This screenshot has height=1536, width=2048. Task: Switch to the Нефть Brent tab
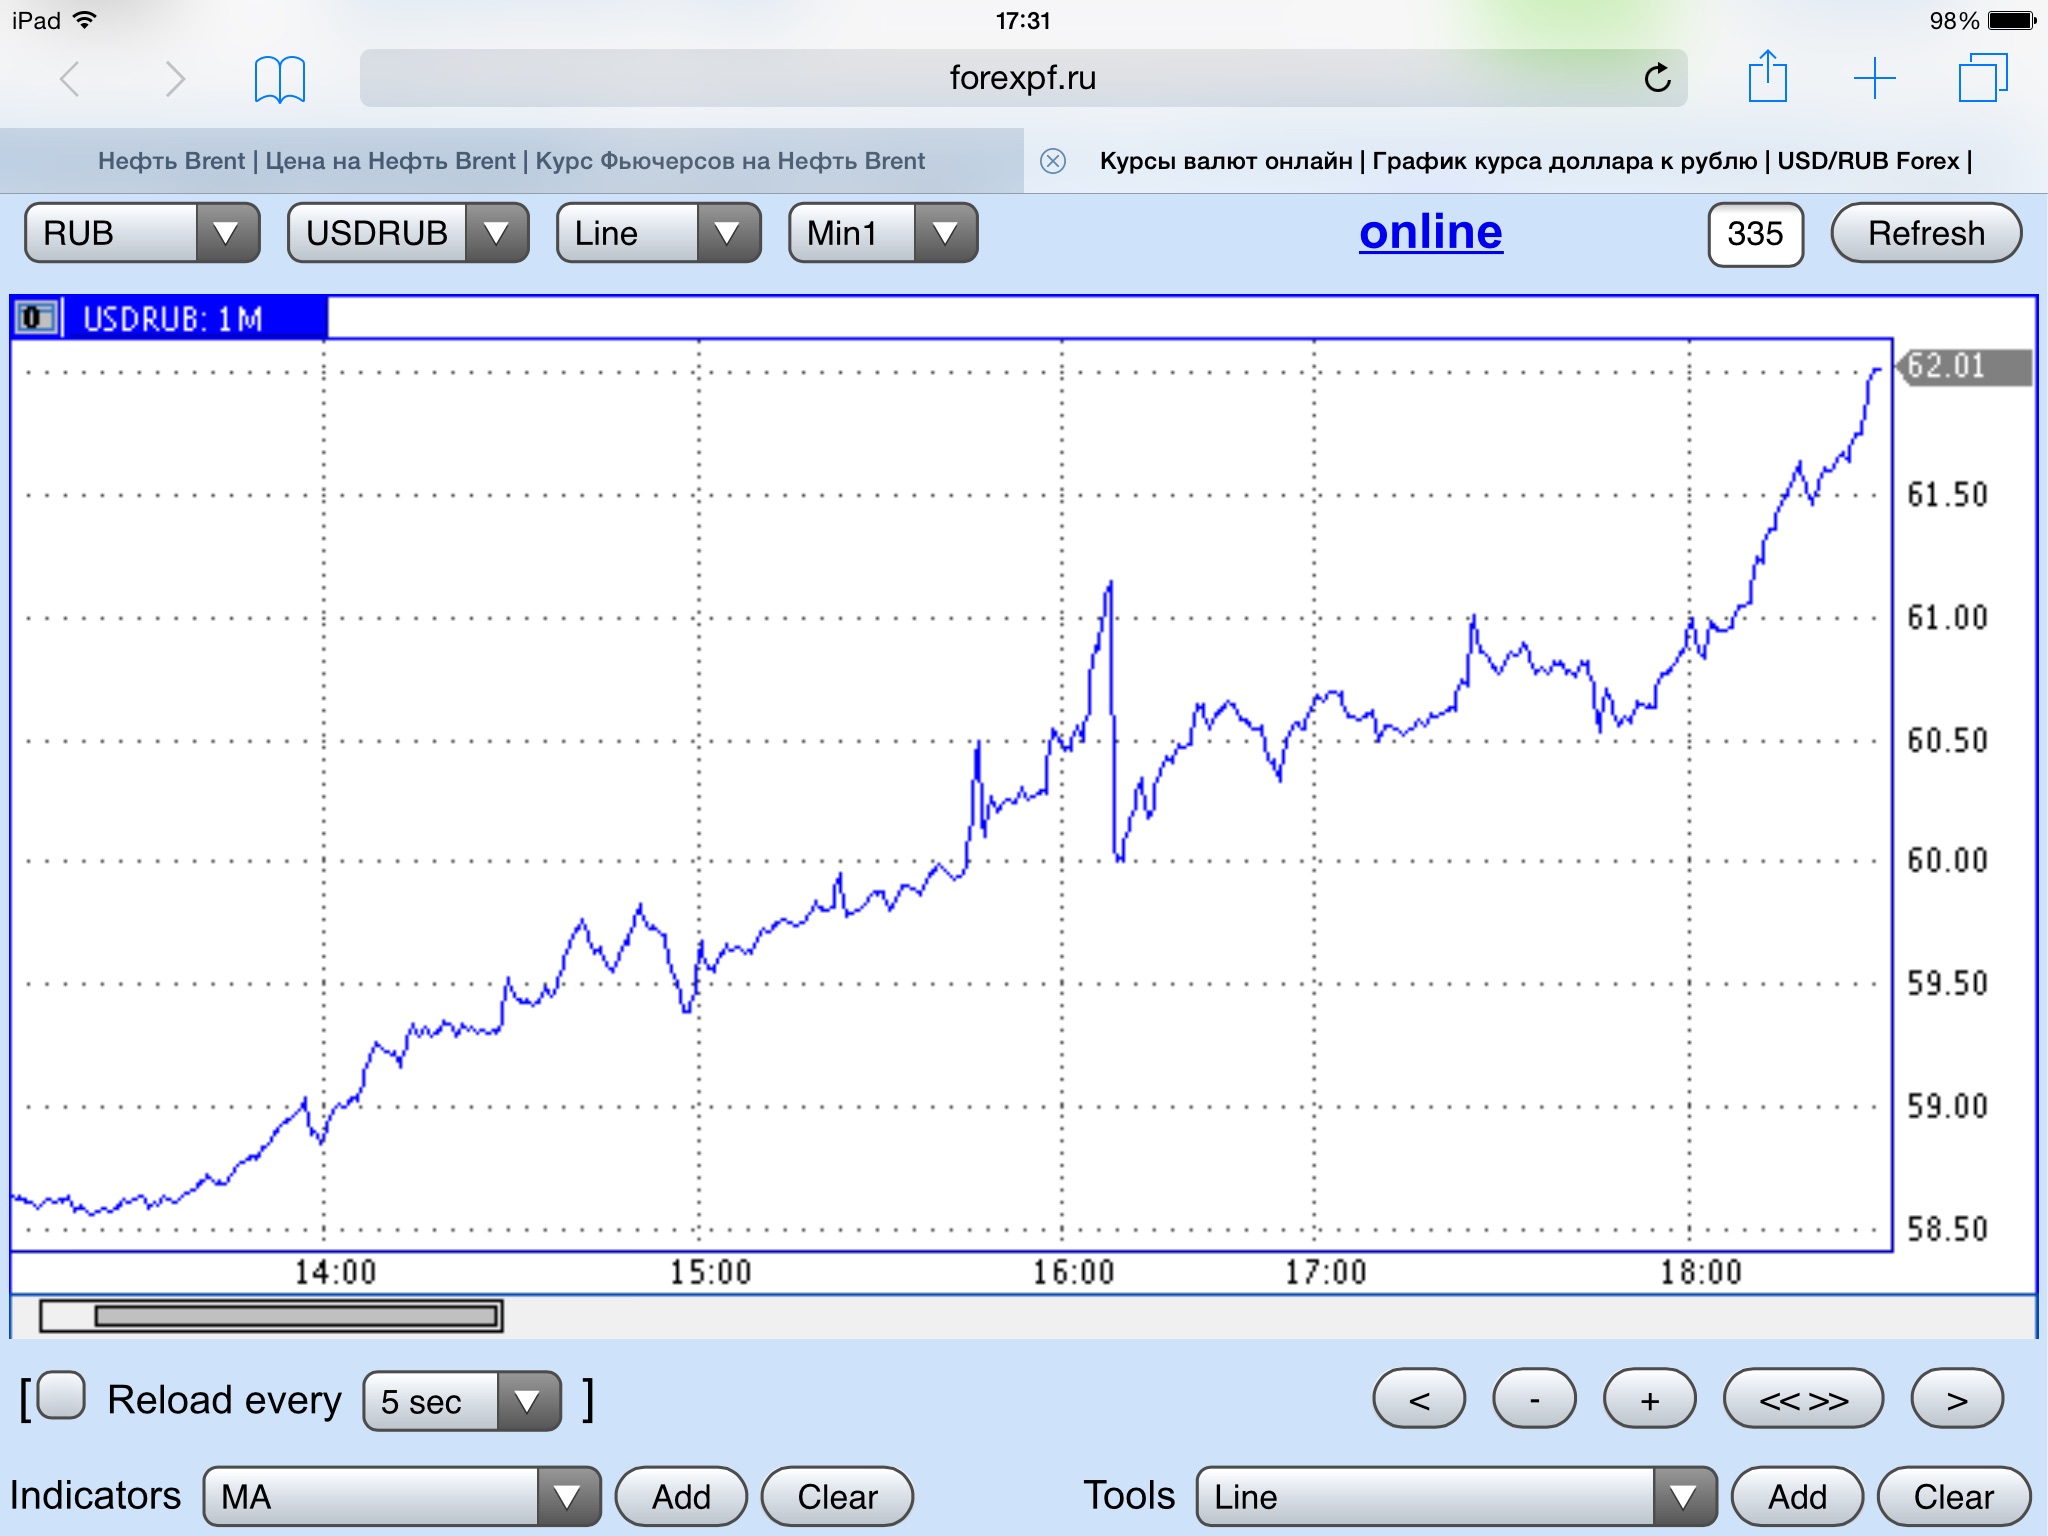511,161
